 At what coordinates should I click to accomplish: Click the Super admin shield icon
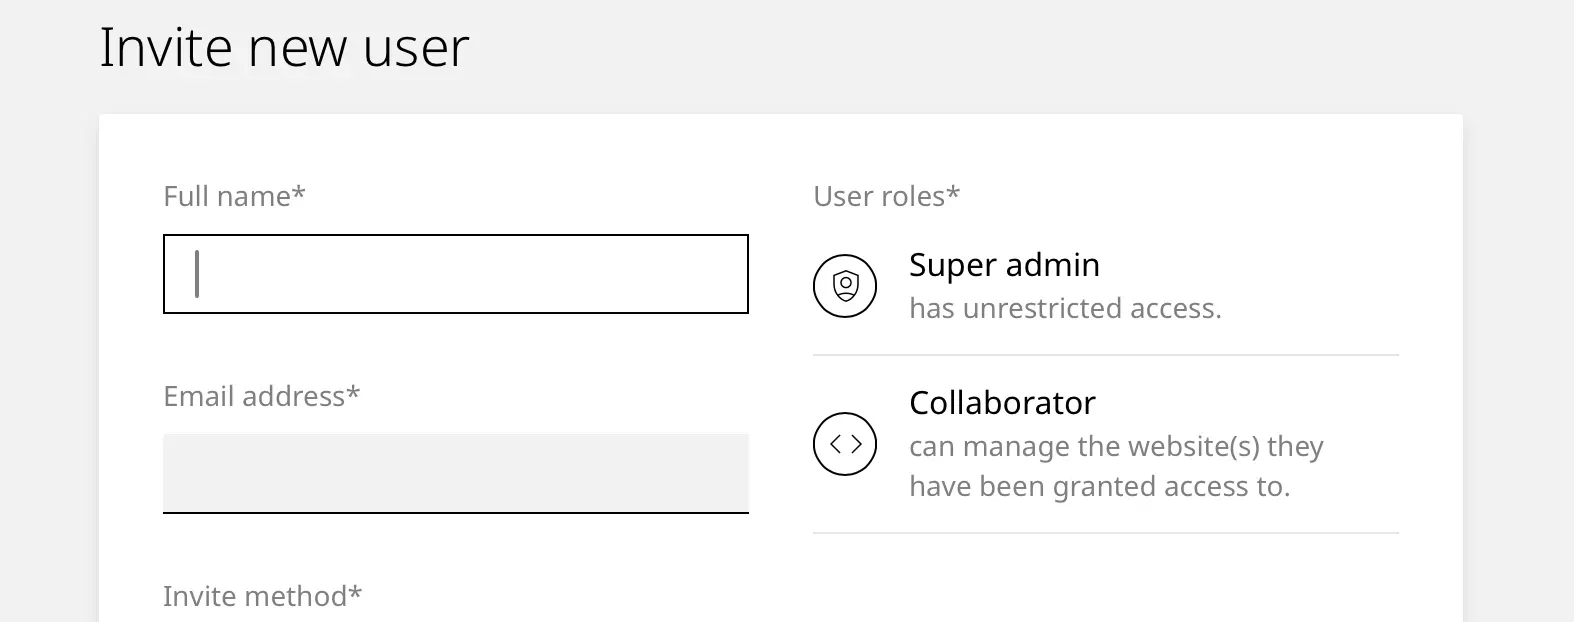pyautogui.click(x=845, y=286)
